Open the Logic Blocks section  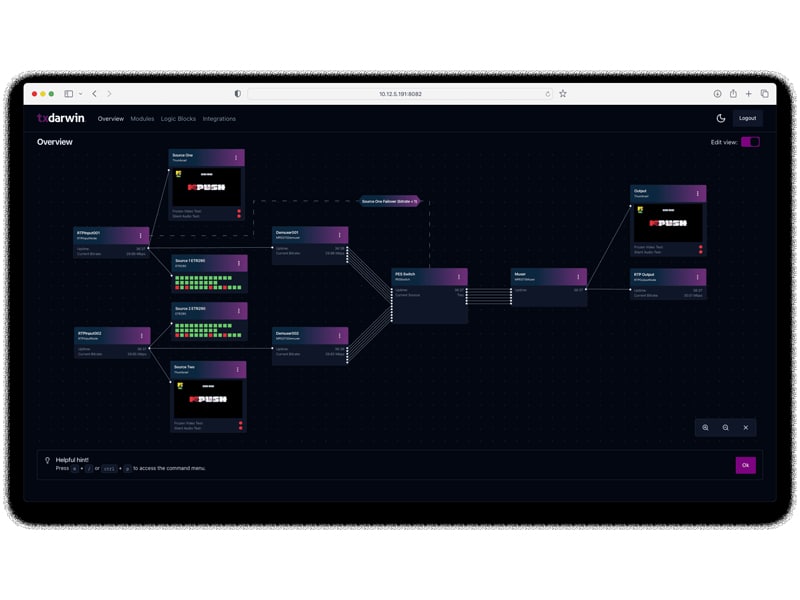[x=177, y=118]
